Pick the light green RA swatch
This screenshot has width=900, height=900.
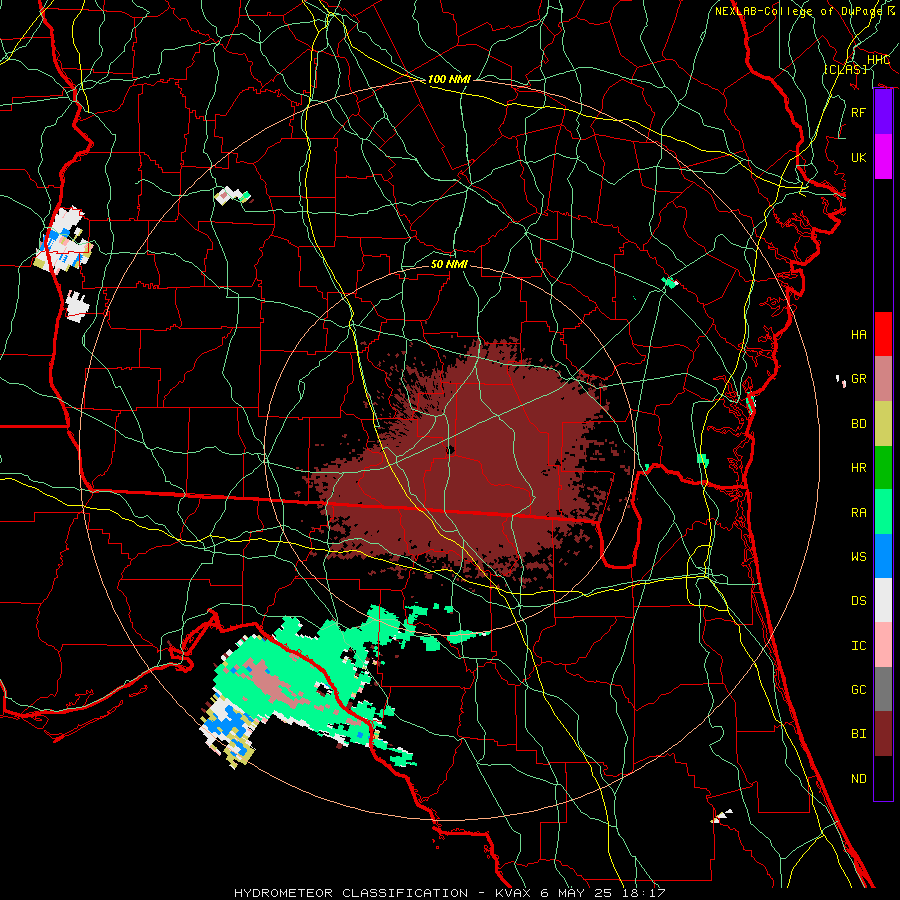pyautogui.click(x=883, y=512)
